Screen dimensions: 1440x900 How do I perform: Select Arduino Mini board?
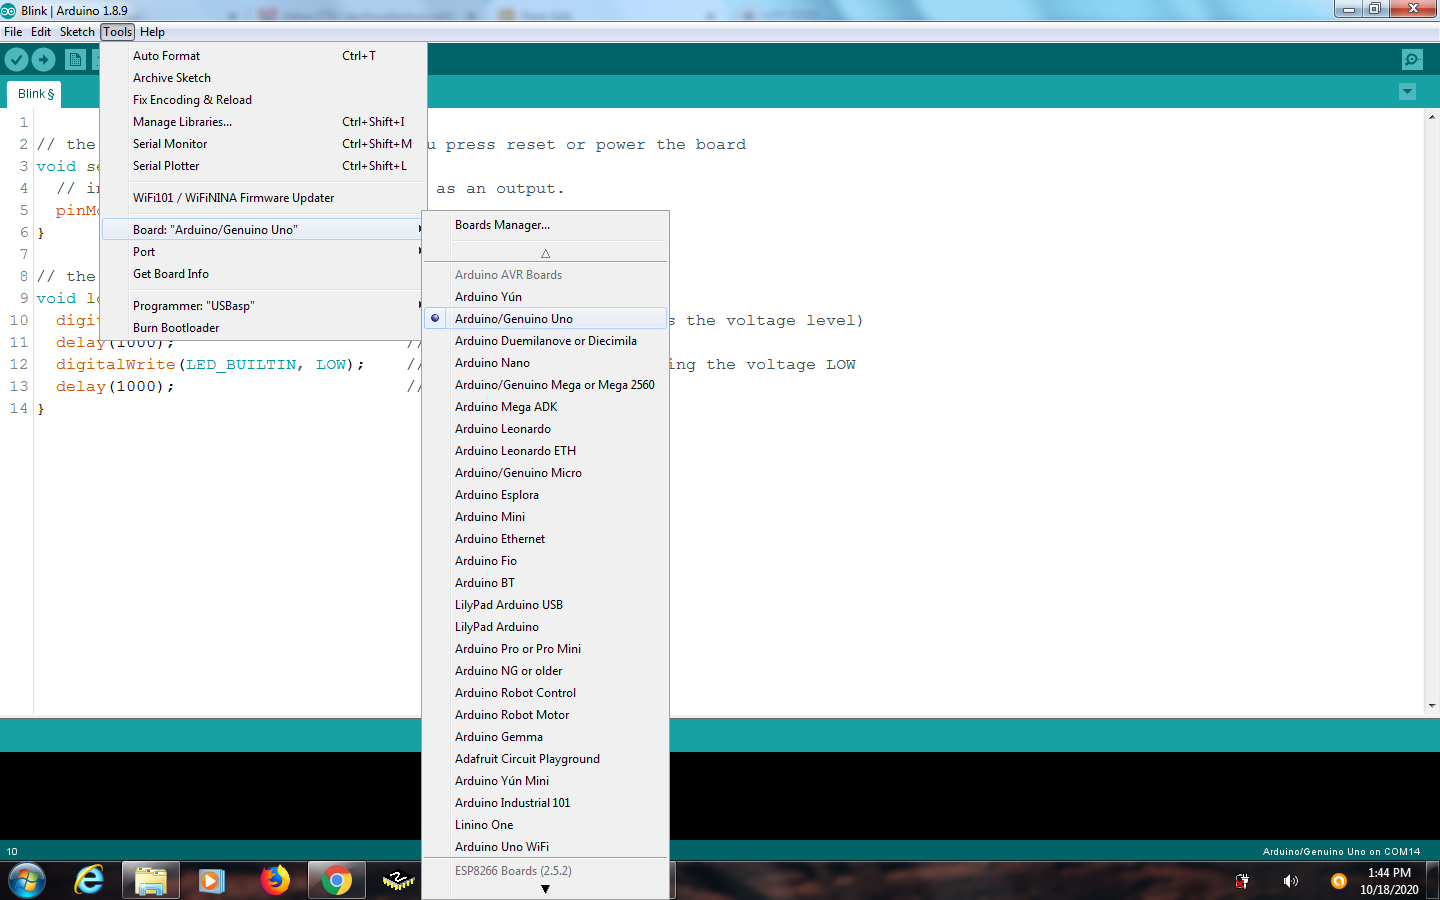(545, 517)
